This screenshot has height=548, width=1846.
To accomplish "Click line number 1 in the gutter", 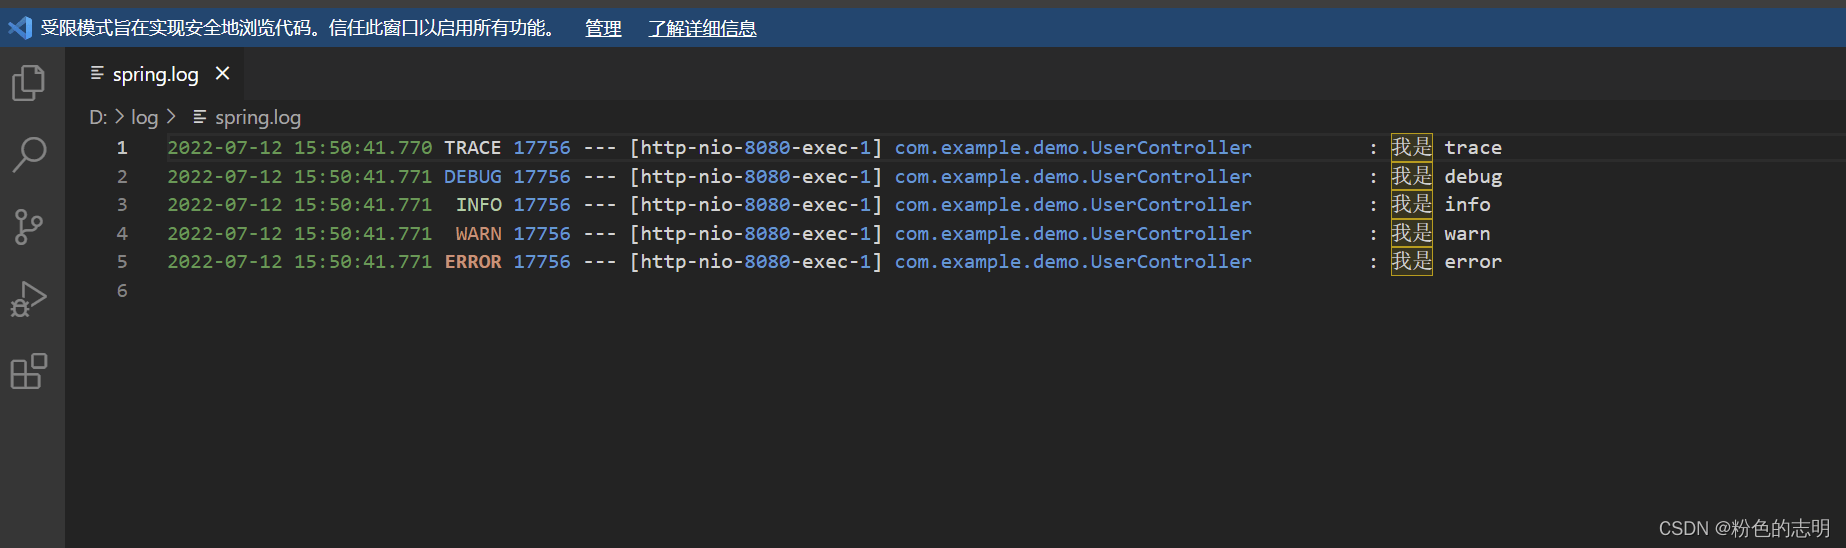I will pos(122,148).
